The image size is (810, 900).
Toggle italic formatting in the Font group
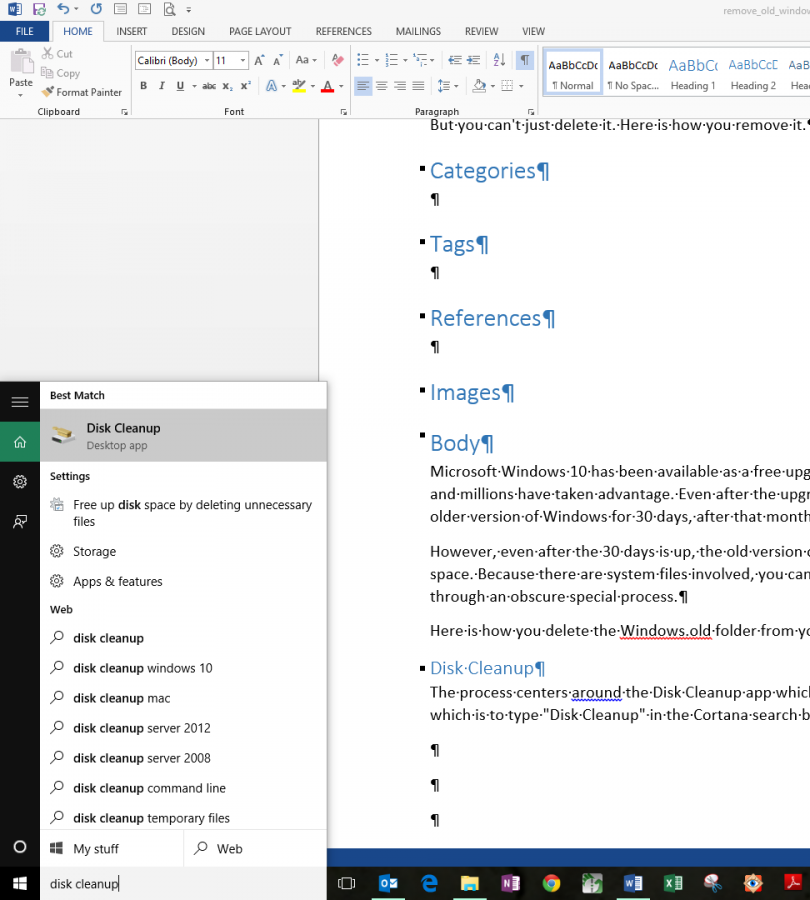coord(162,85)
